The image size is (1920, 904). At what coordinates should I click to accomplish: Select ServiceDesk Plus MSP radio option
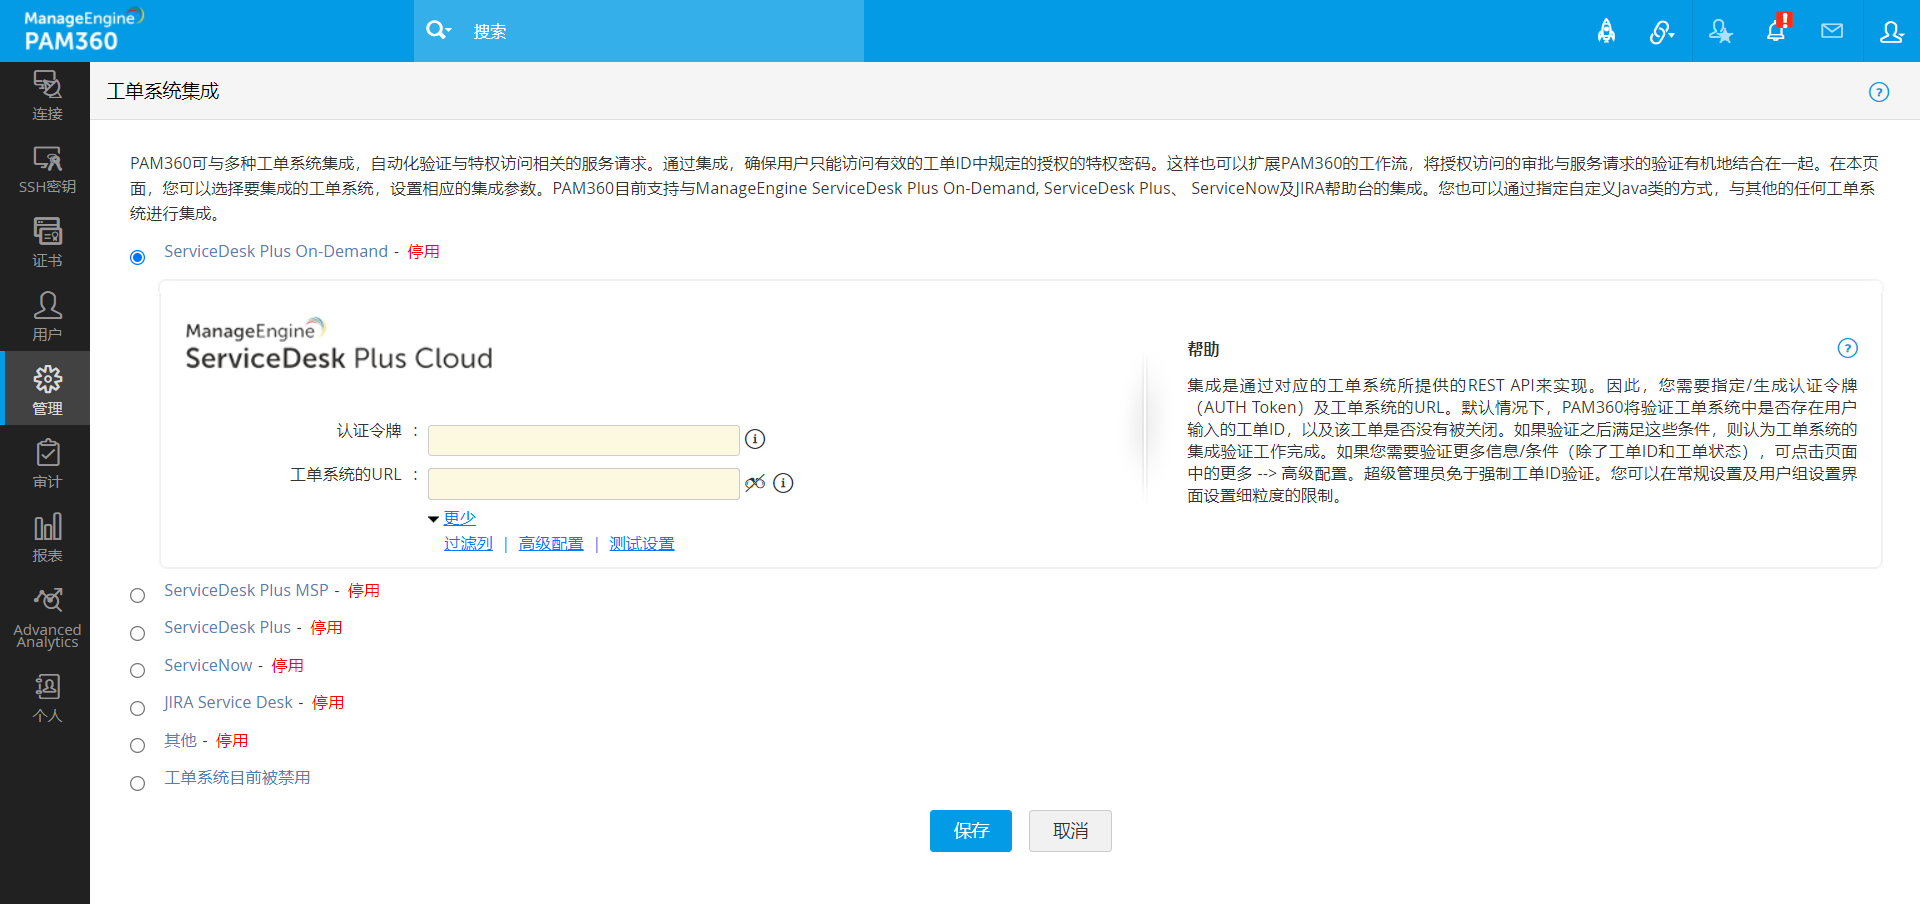tap(138, 596)
